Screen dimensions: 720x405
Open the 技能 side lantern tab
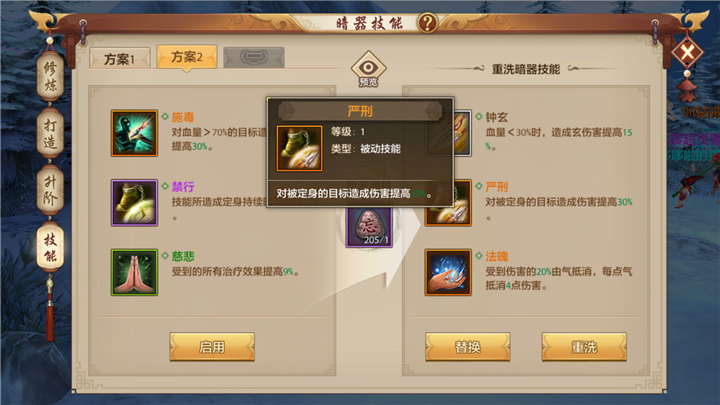coord(50,247)
